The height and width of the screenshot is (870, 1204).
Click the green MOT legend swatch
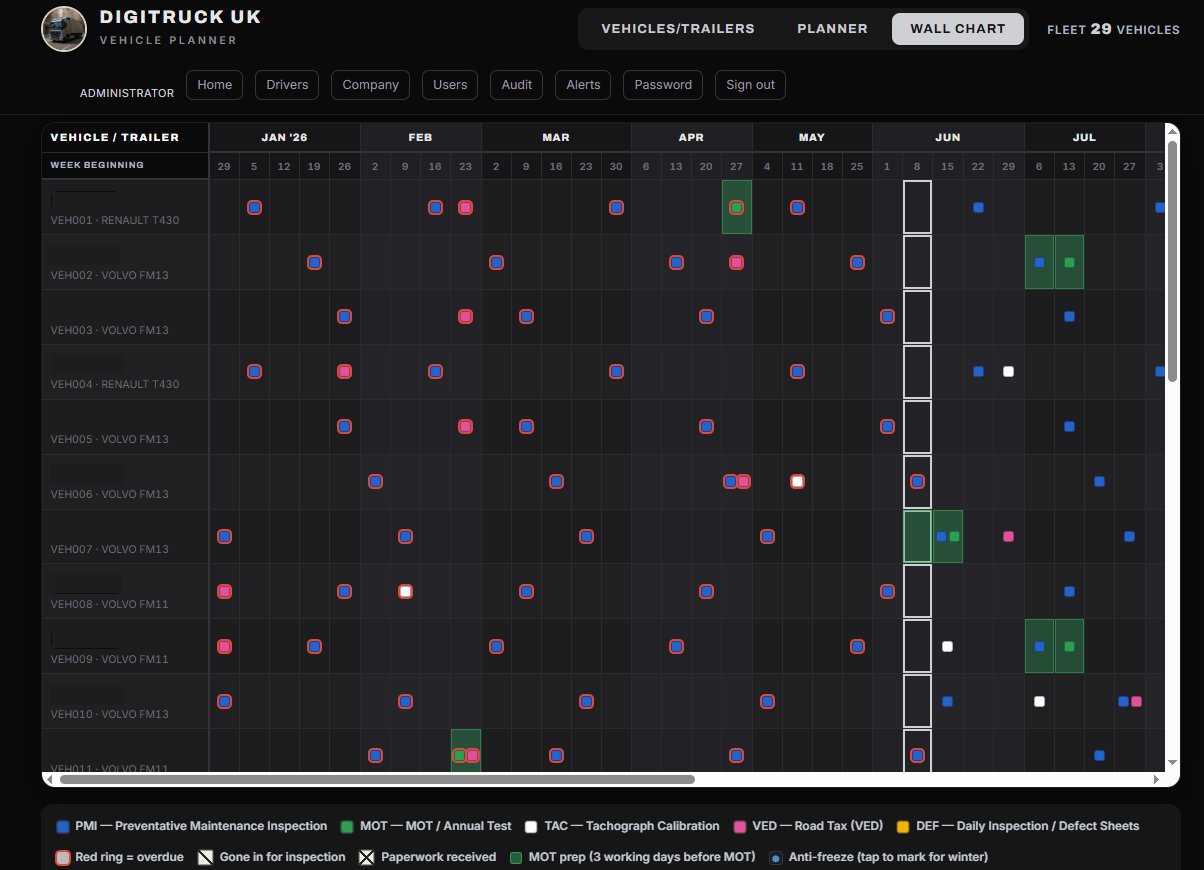click(347, 827)
